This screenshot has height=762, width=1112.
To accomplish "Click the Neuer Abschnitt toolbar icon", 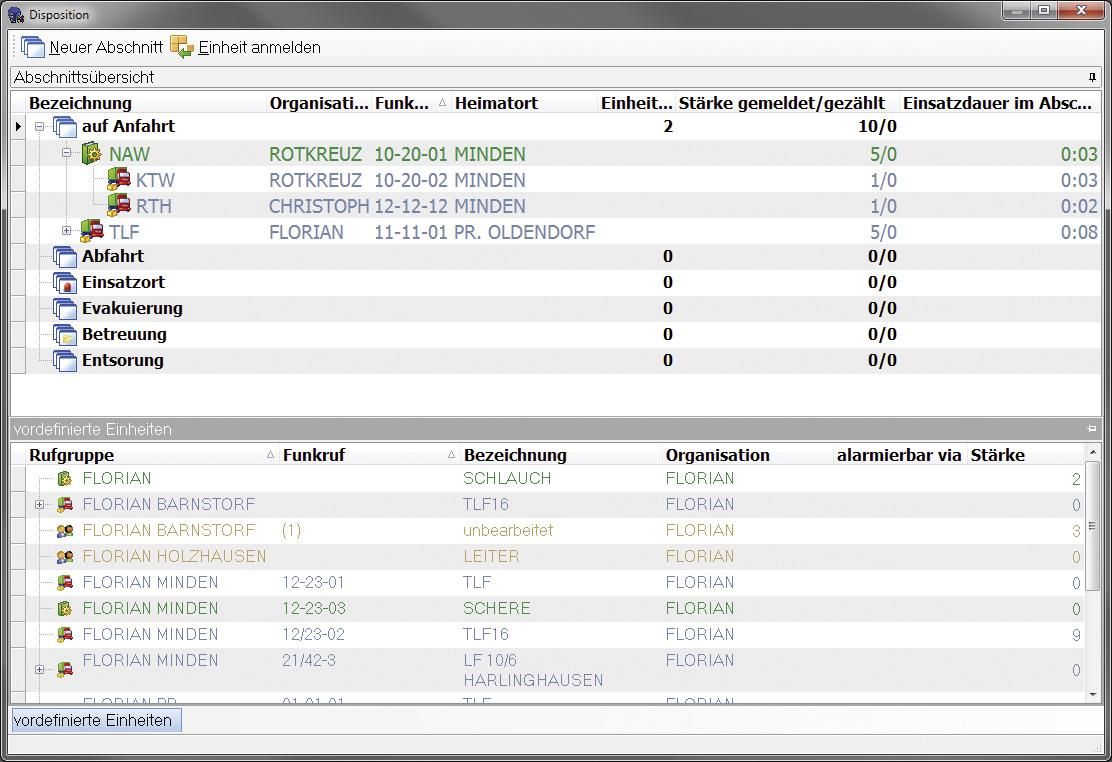I will [x=33, y=47].
